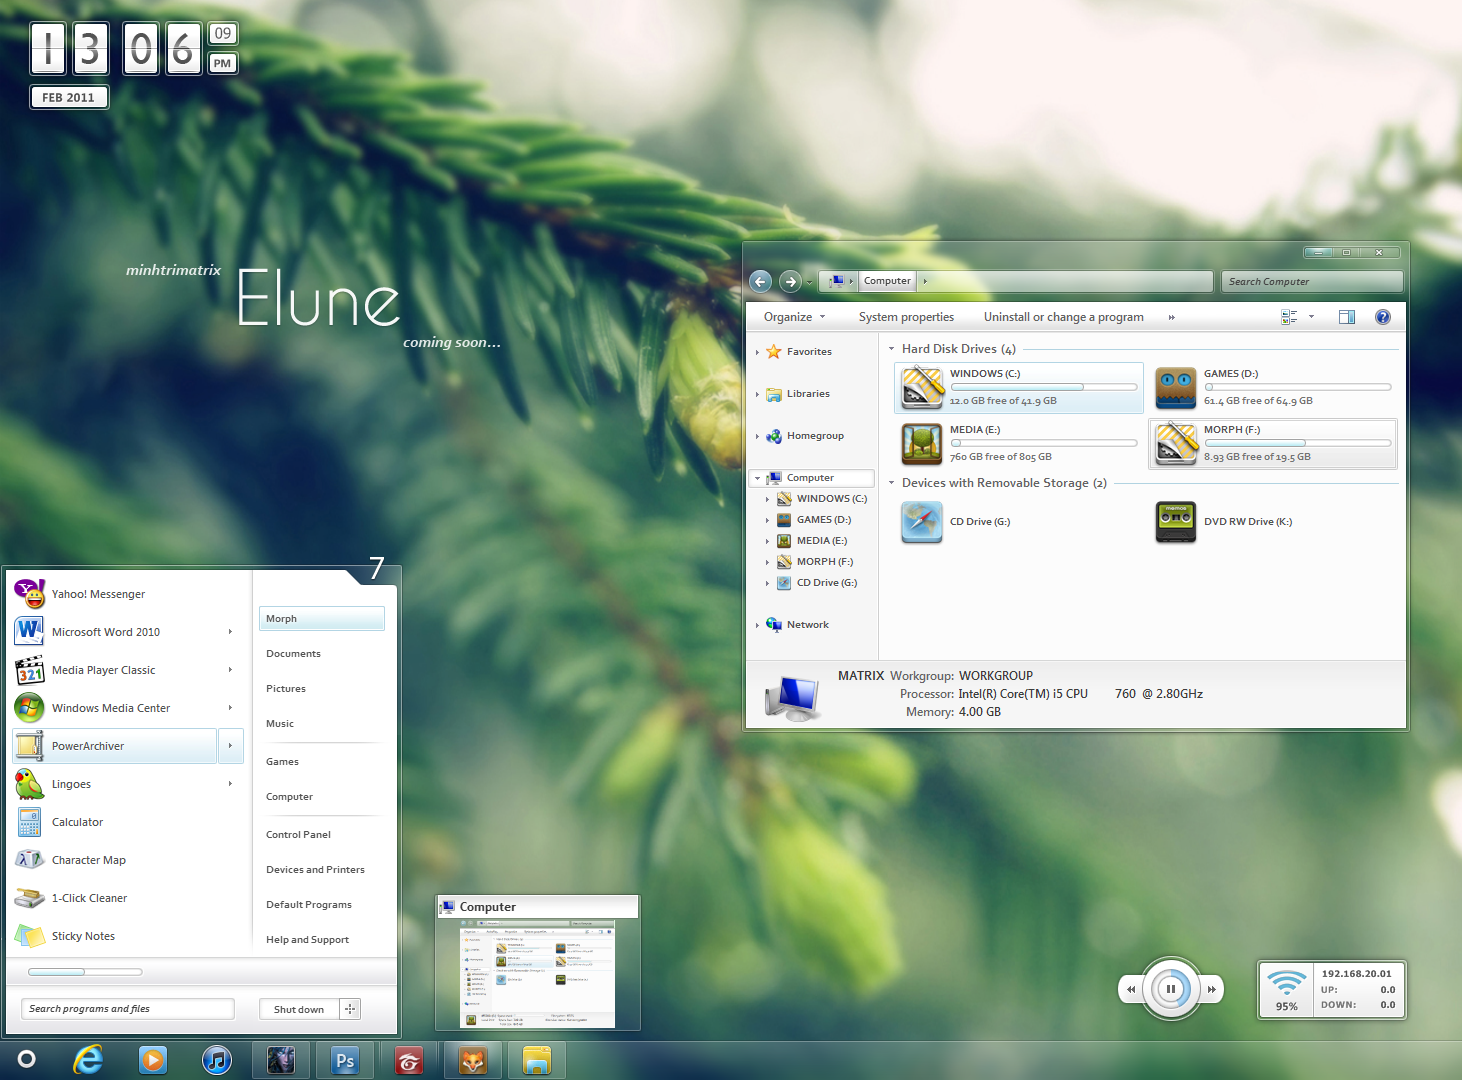Pause playback in the media widget
The image size is (1462, 1080).
(x=1170, y=990)
